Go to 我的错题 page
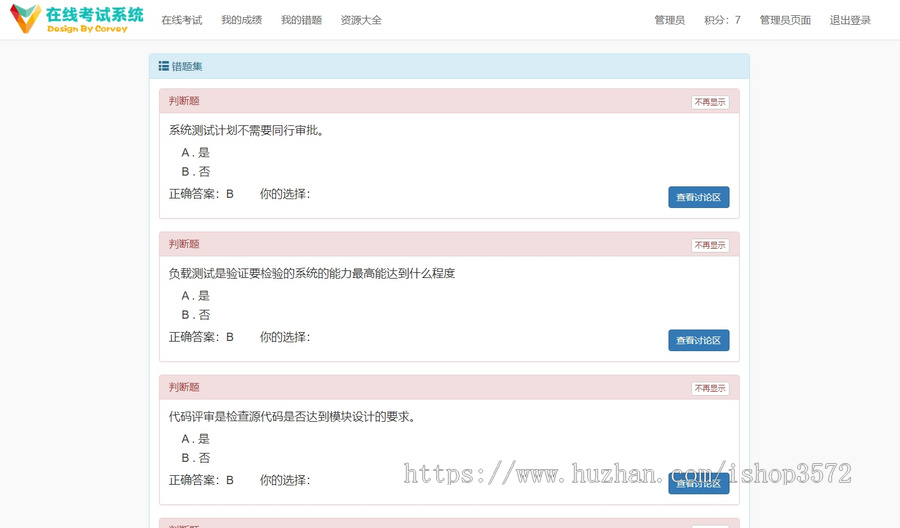 click(x=301, y=20)
